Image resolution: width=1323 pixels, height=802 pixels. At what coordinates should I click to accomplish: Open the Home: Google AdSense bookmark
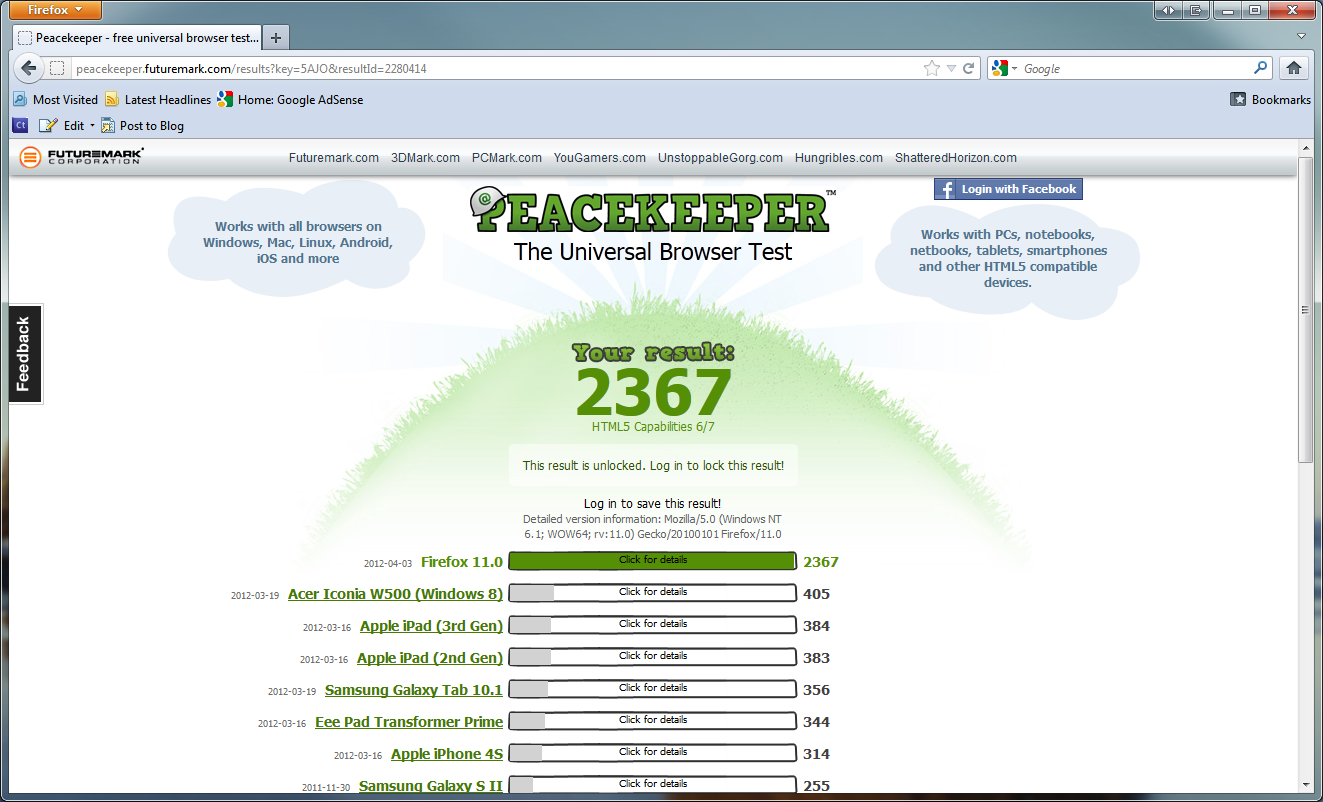pyautogui.click(x=290, y=100)
